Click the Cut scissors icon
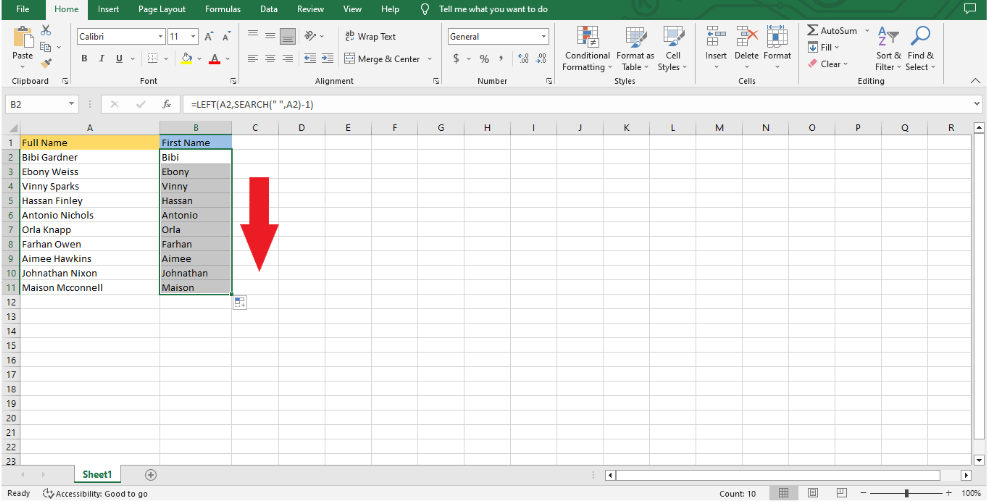Viewport: 987px width, 502px height. point(46,32)
